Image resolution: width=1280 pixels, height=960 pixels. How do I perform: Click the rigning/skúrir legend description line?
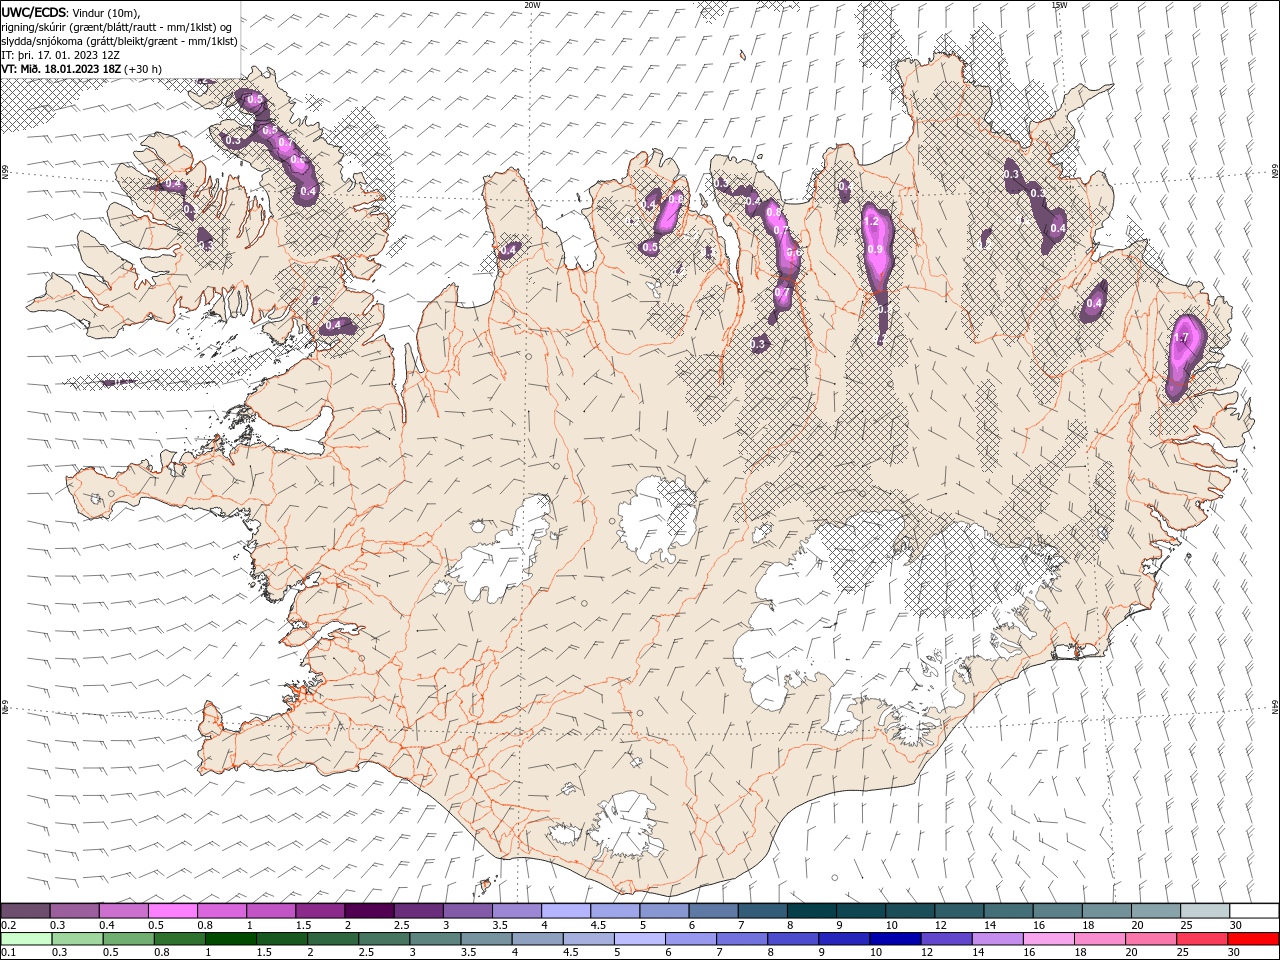tap(117, 27)
